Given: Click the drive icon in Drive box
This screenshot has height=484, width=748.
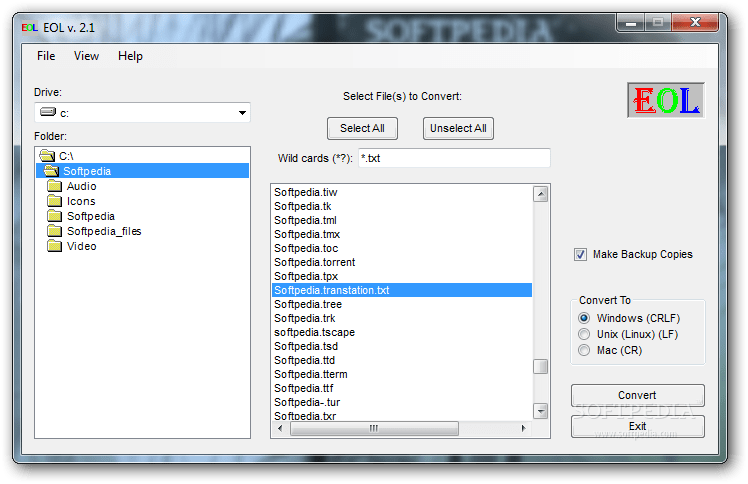Looking at the screenshot, I should tap(48, 112).
